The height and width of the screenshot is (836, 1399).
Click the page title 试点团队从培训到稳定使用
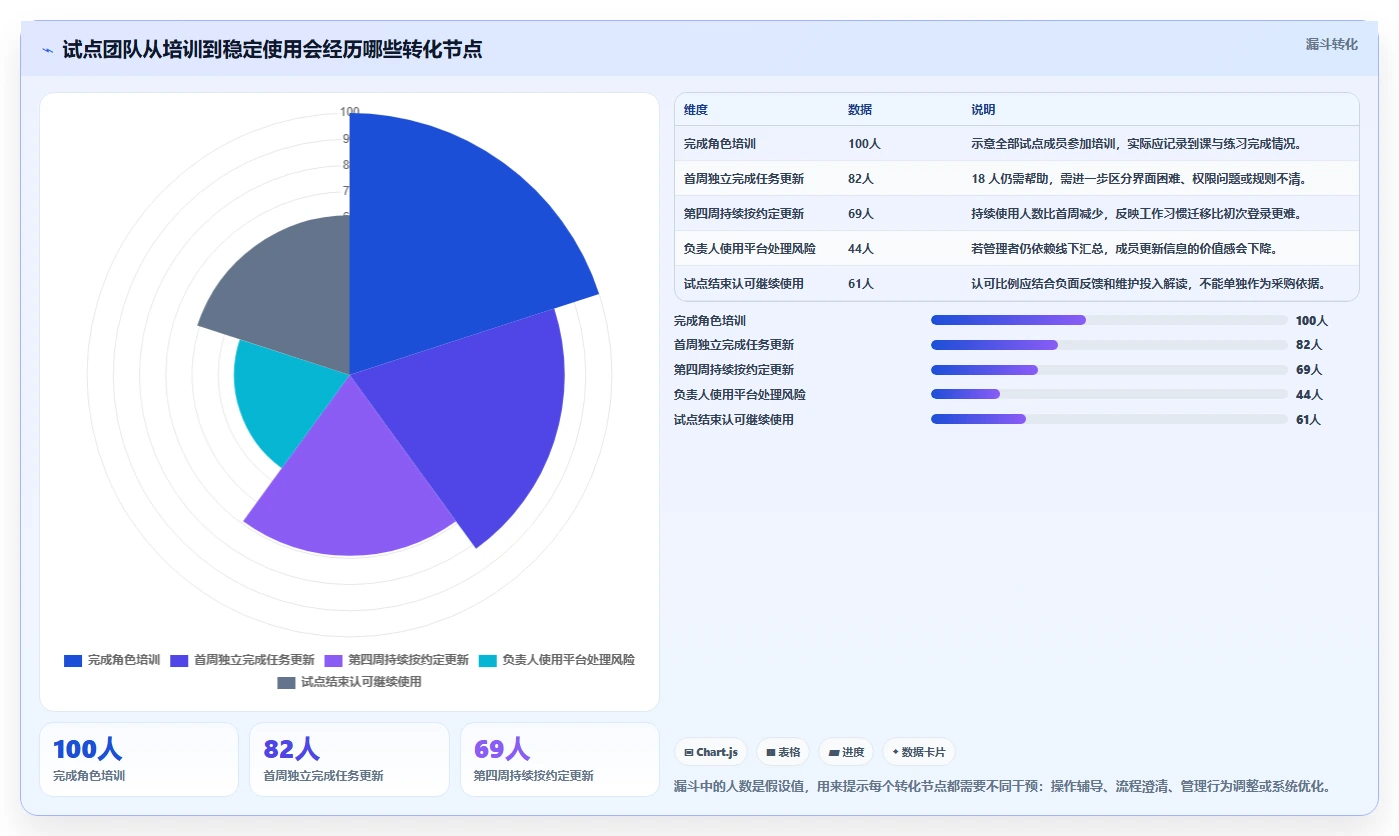272,50
